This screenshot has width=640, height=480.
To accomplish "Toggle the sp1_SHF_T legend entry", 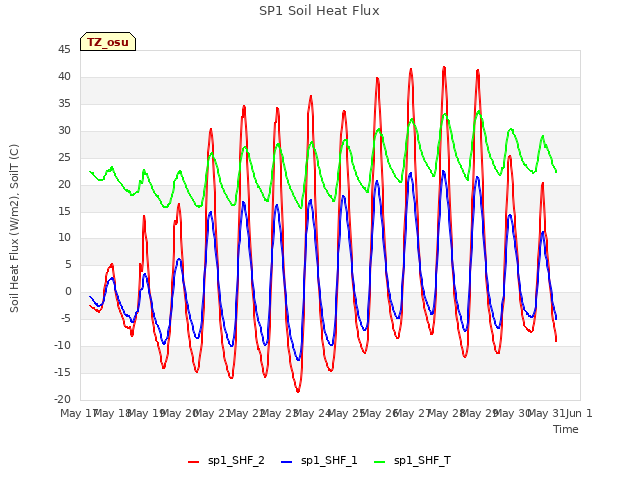I will point(413,461).
